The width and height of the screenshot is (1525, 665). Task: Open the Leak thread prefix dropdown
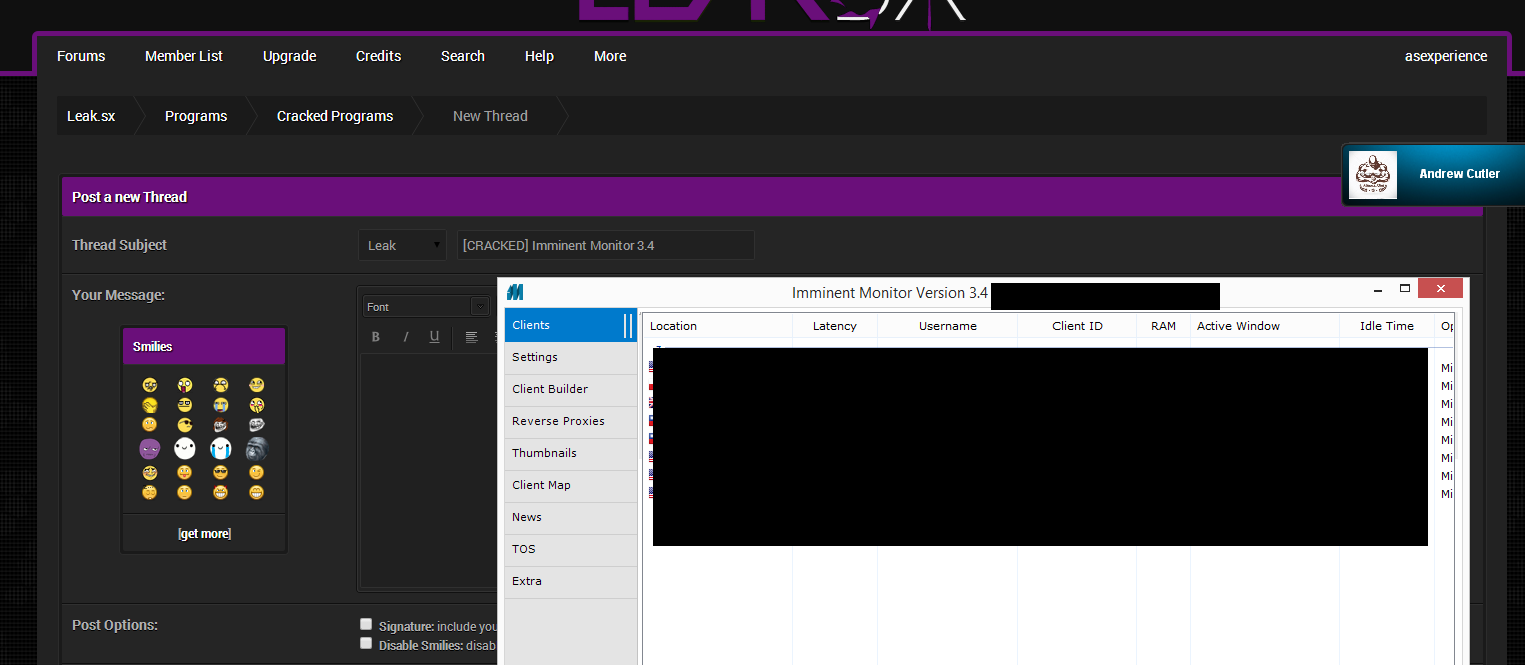[x=402, y=245]
